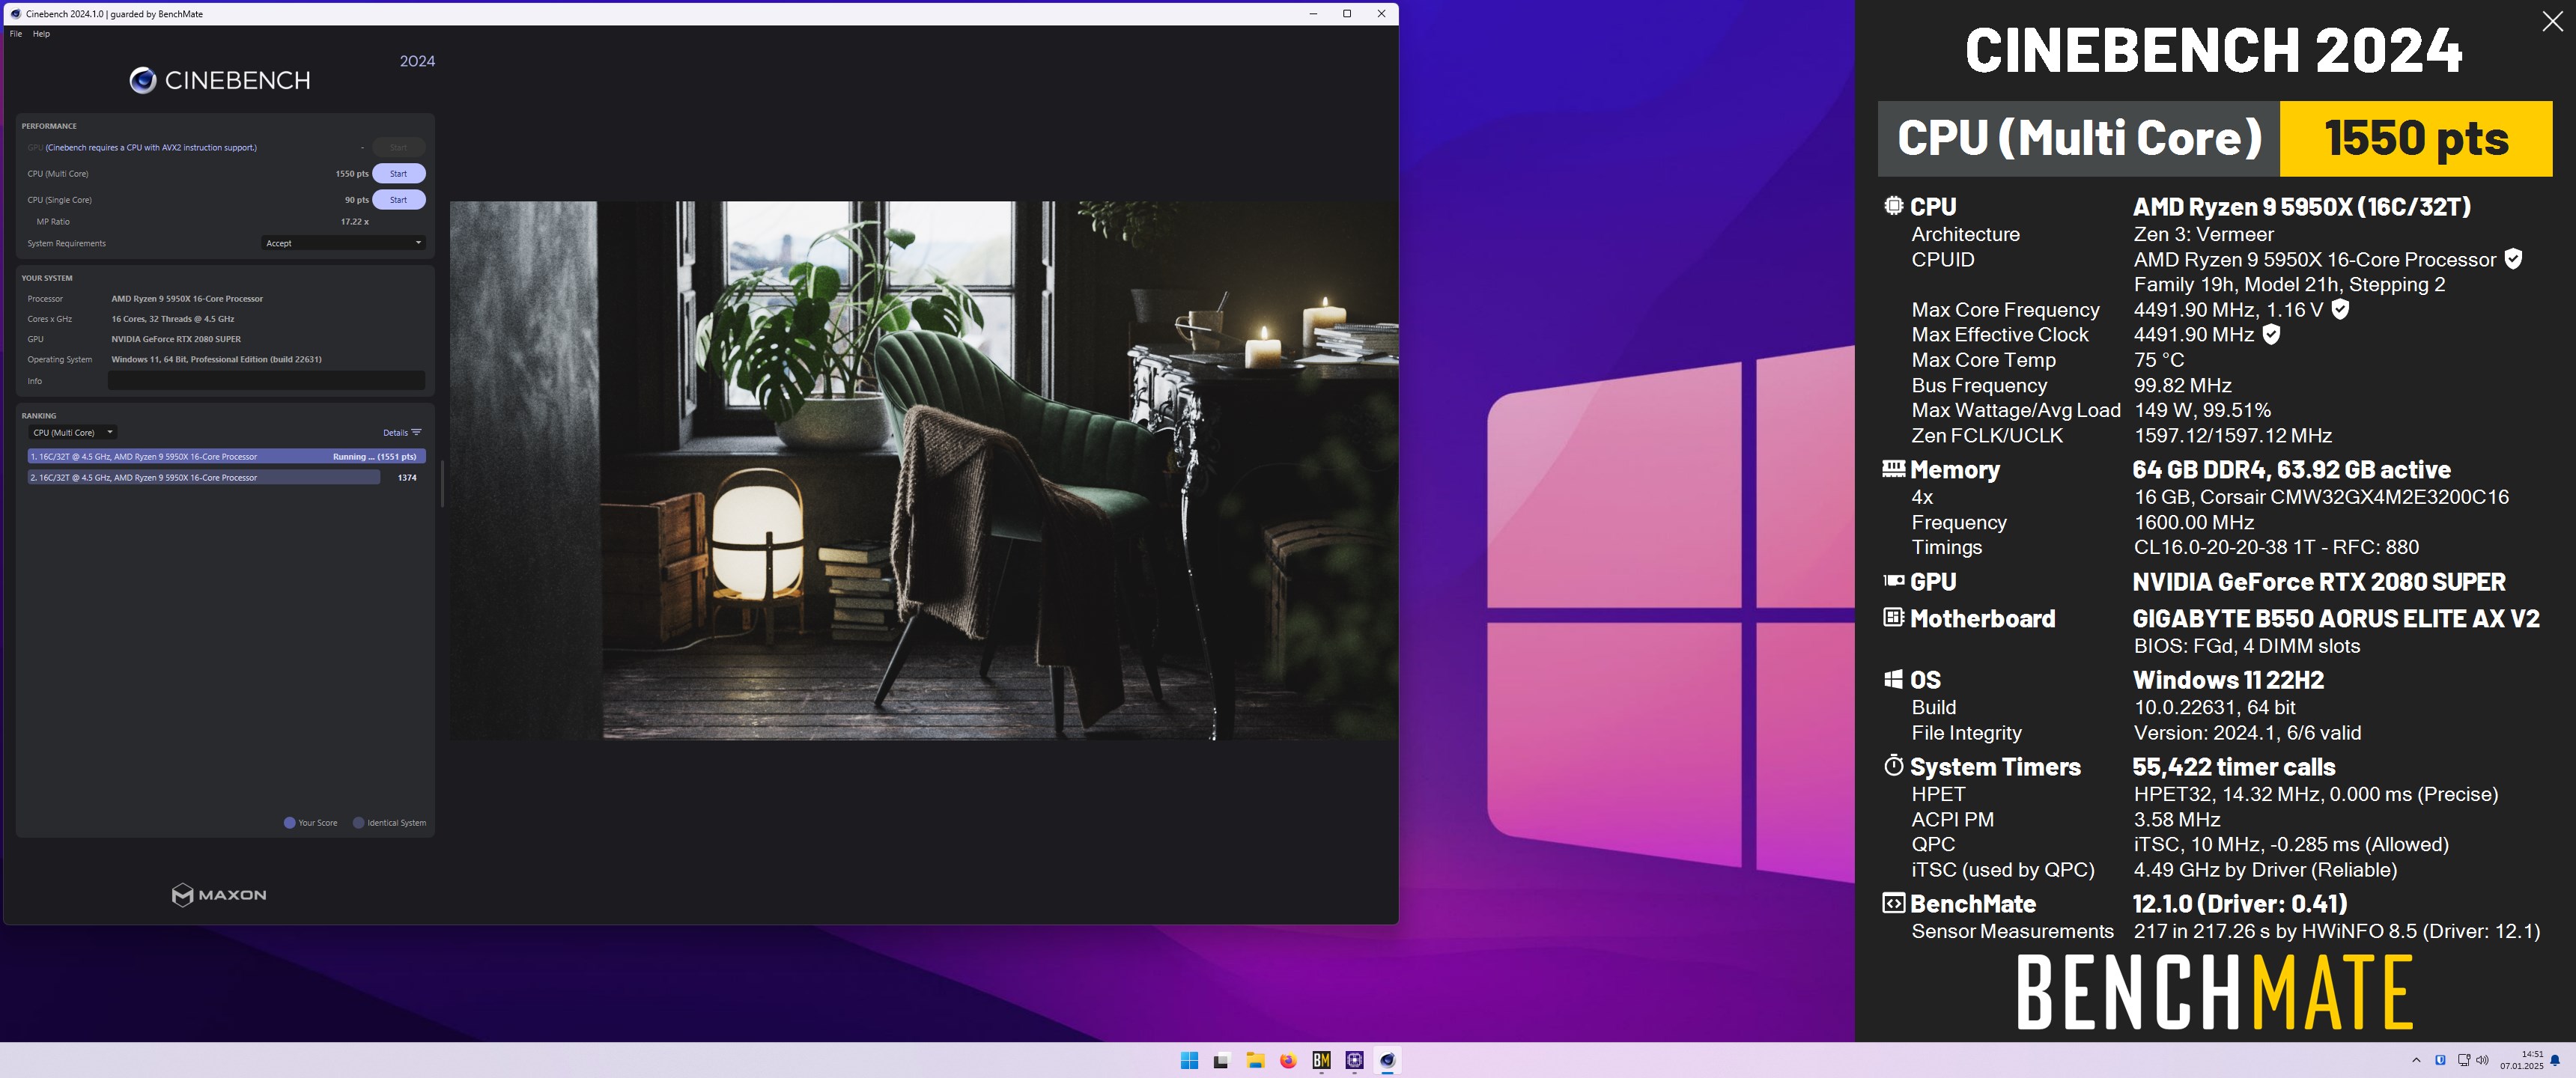Click the Maxon logo at bottom
This screenshot has width=2576, height=1078.
[219, 895]
